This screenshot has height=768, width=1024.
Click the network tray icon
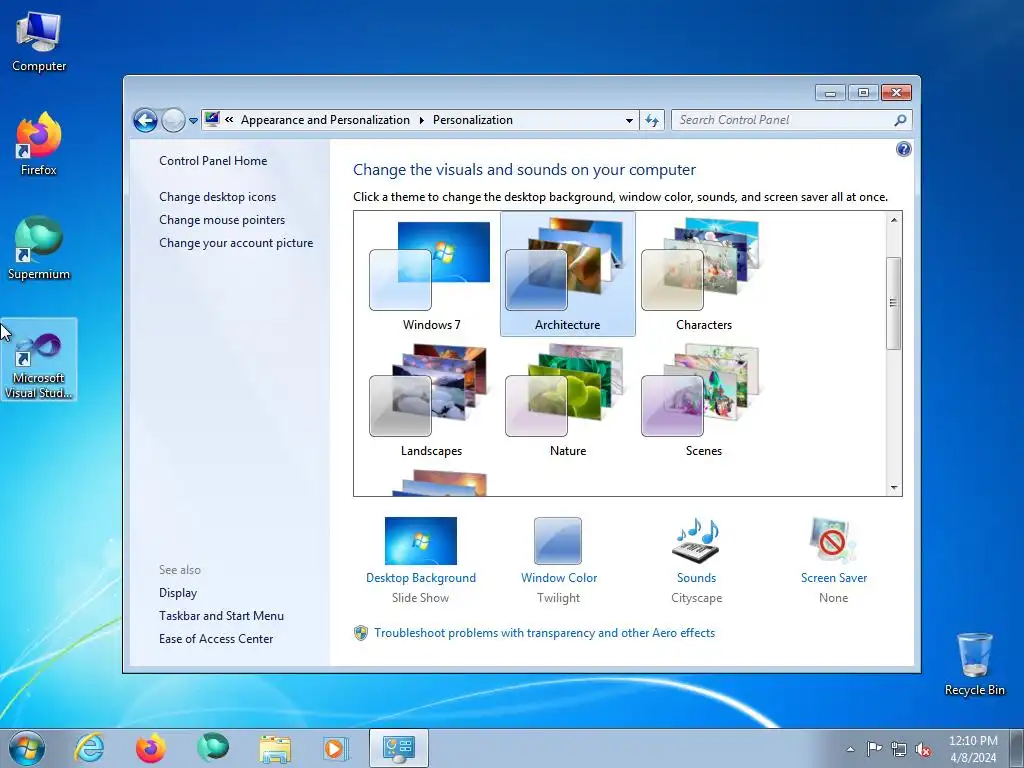pos(899,749)
